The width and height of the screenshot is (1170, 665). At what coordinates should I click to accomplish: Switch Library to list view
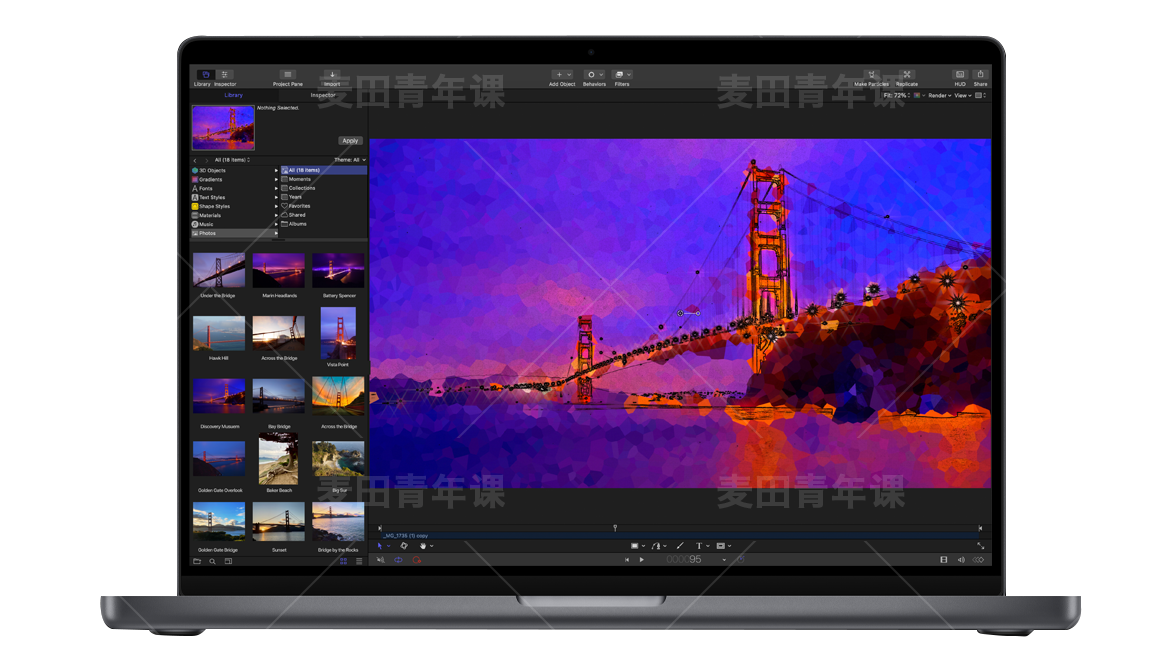pyautogui.click(x=359, y=561)
